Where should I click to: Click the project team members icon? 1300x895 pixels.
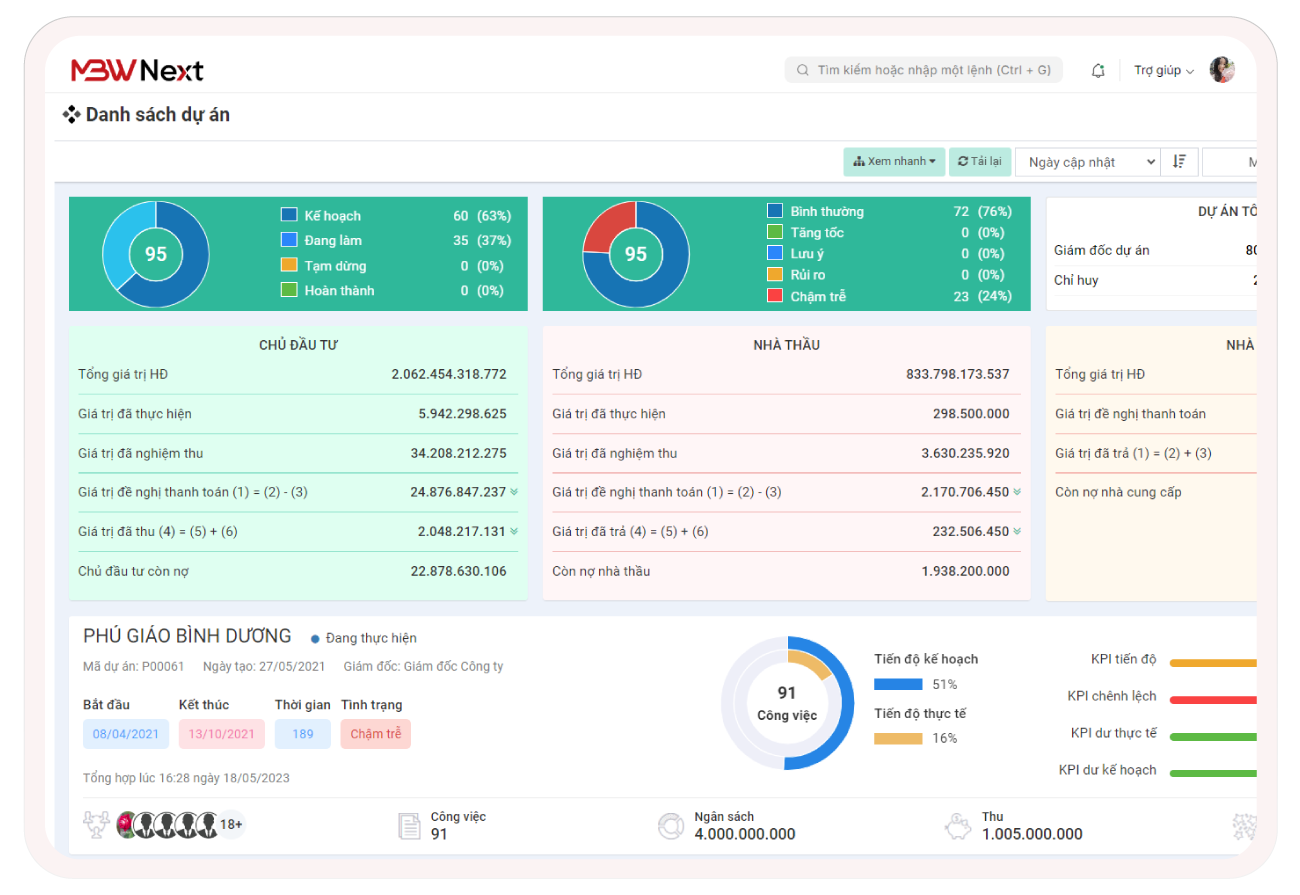tap(97, 824)
